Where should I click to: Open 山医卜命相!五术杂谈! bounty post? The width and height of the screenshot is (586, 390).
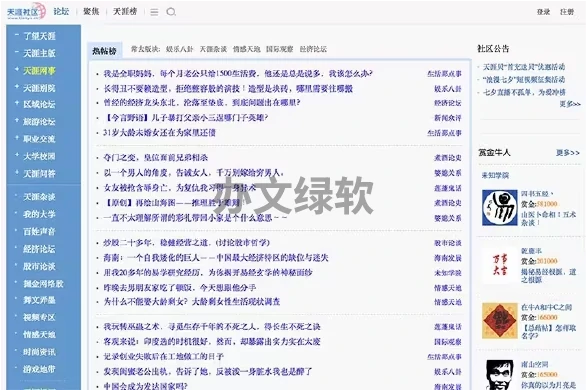[548, 219]
